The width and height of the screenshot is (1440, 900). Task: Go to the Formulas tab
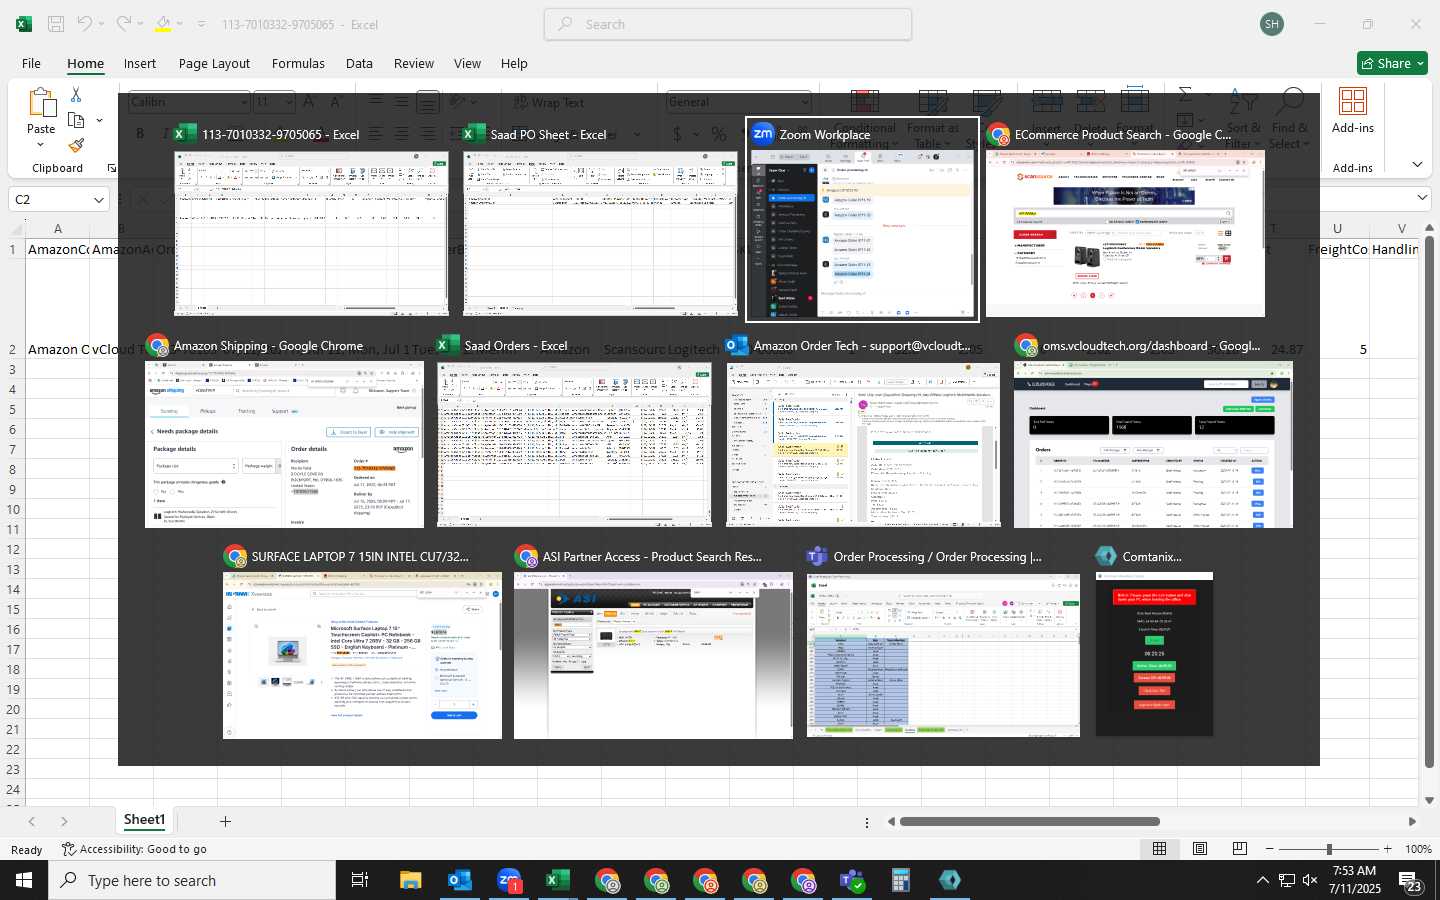(x=298, y=63)
